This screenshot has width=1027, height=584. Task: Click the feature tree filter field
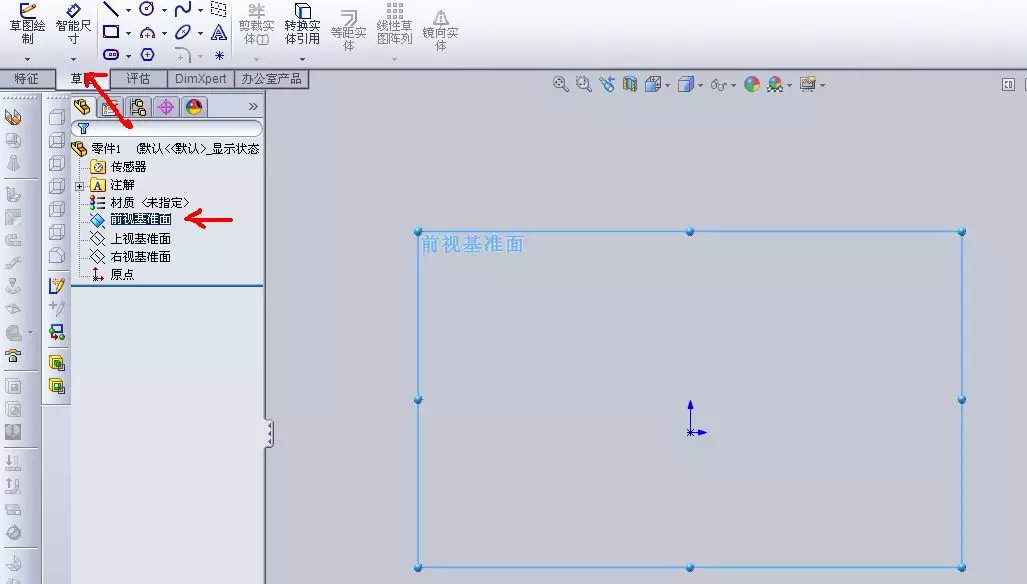tap(167, 128)
